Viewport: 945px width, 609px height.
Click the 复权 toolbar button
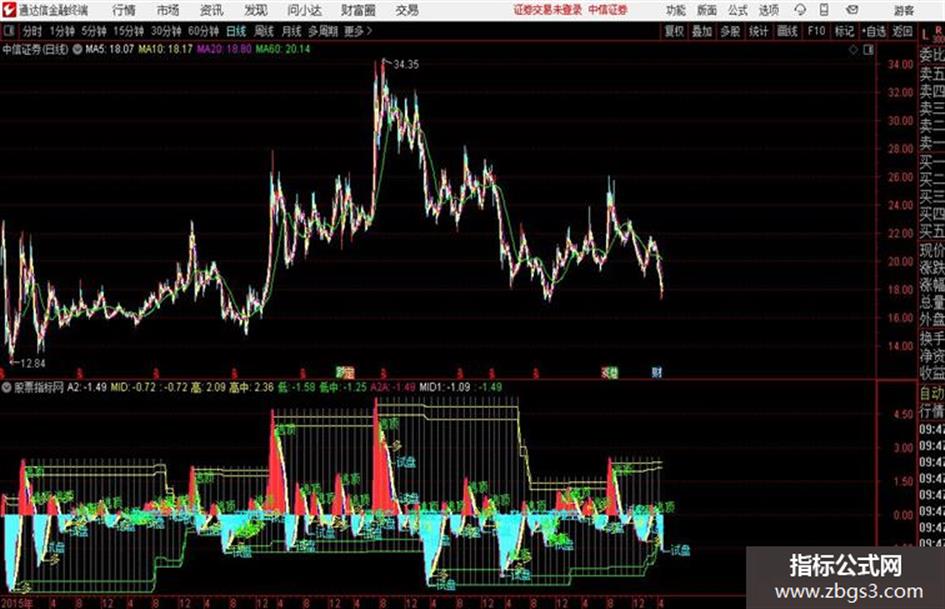point(674,31)
